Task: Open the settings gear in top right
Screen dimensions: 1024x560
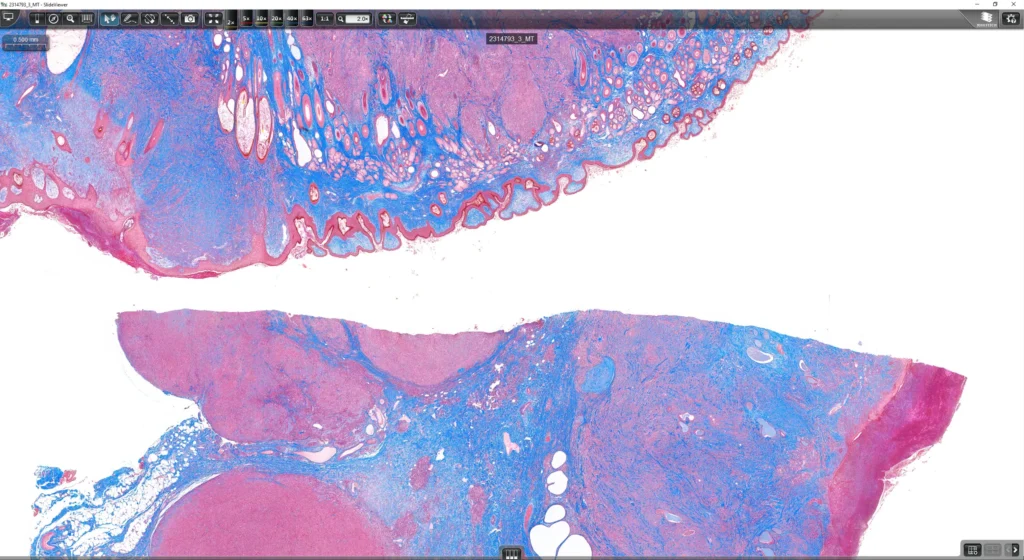Action: click(1011, 19)
